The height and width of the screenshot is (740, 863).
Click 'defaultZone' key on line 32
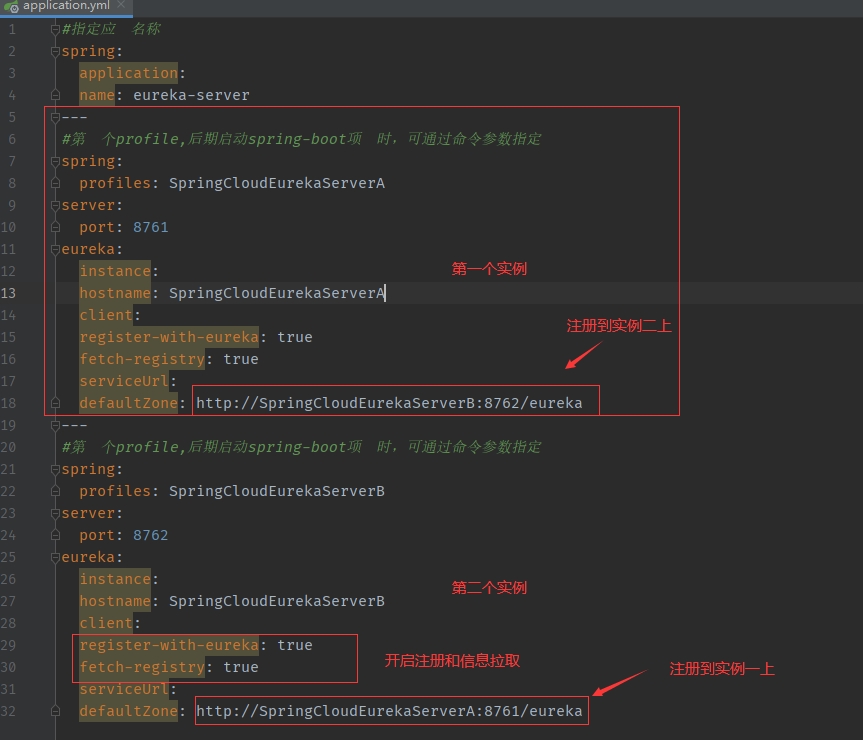tap(128, 711)
